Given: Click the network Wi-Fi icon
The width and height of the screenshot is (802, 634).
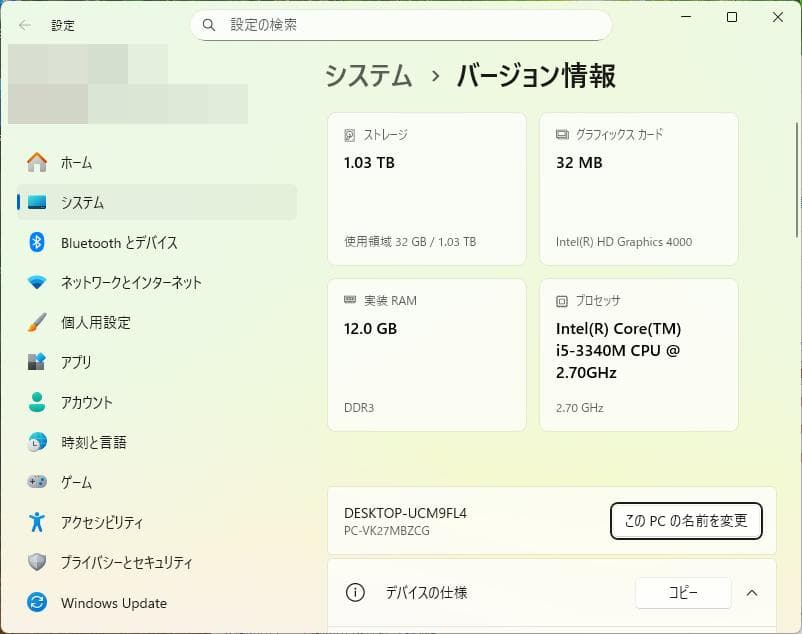Looking at the screenshot, I should coord(37,282).
